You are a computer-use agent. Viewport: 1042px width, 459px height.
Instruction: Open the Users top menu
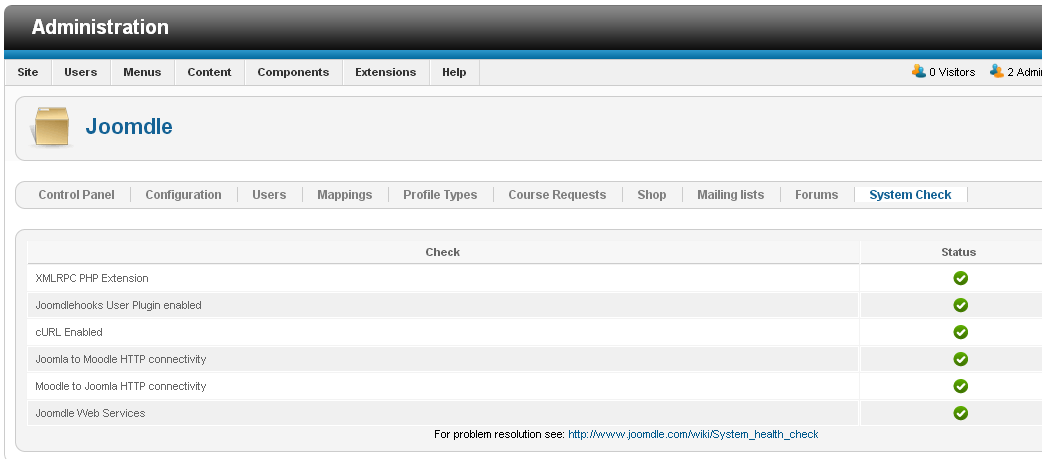tap(81, 72)
